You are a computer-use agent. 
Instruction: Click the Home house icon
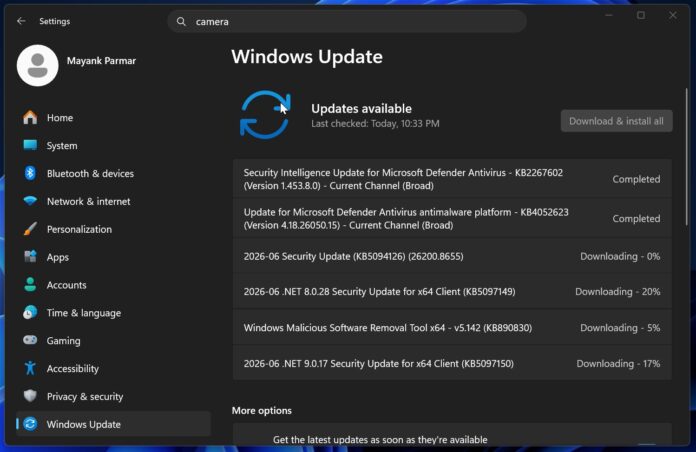[x=30, y=117]
